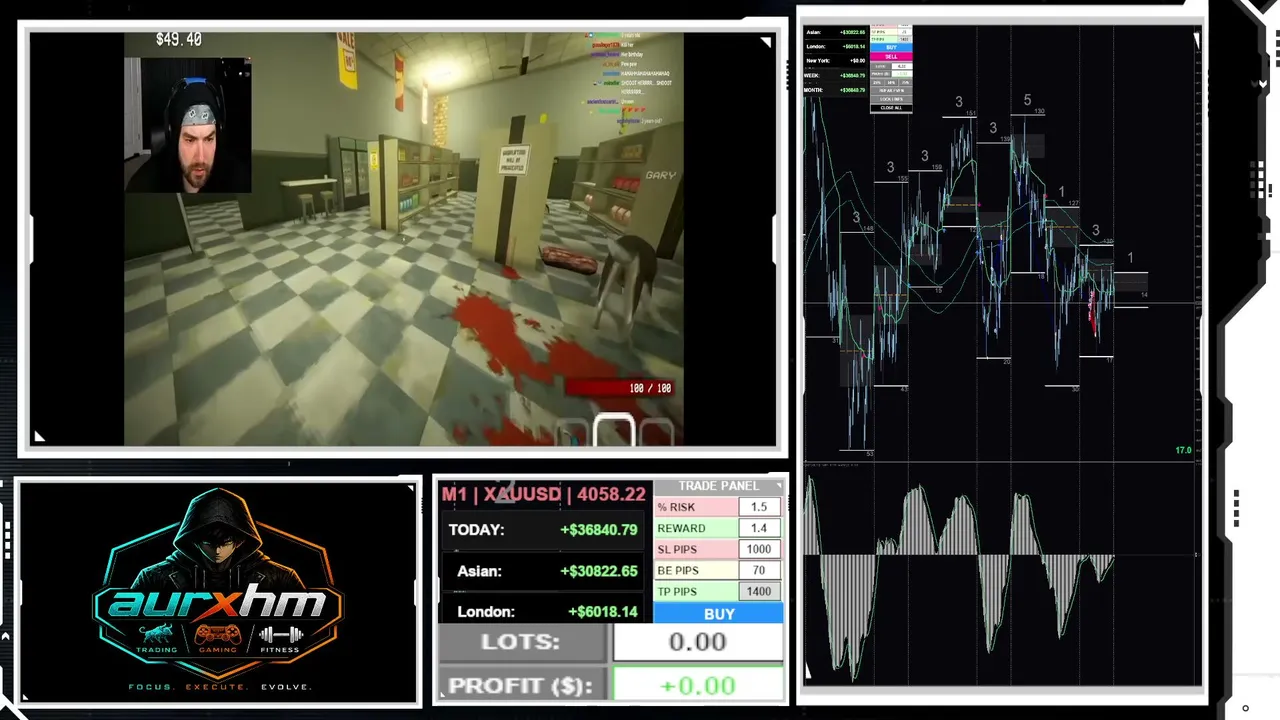Click the white corner arrow at top-right of chart frame

1196,39
